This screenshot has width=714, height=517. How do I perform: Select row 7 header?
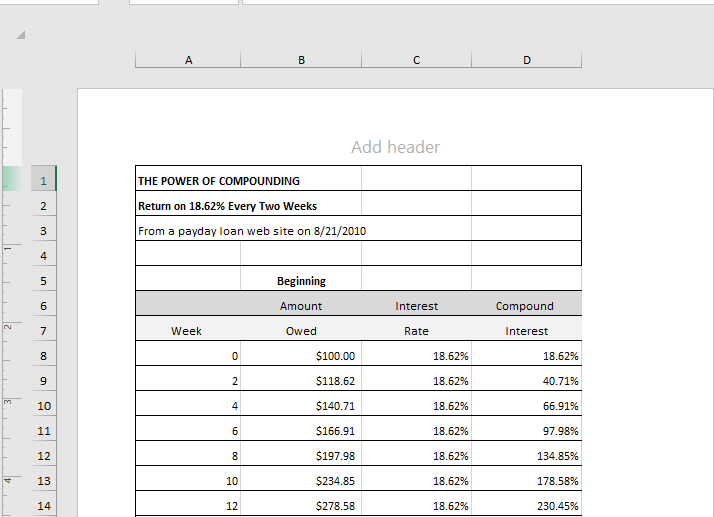[x=43, y=329]
